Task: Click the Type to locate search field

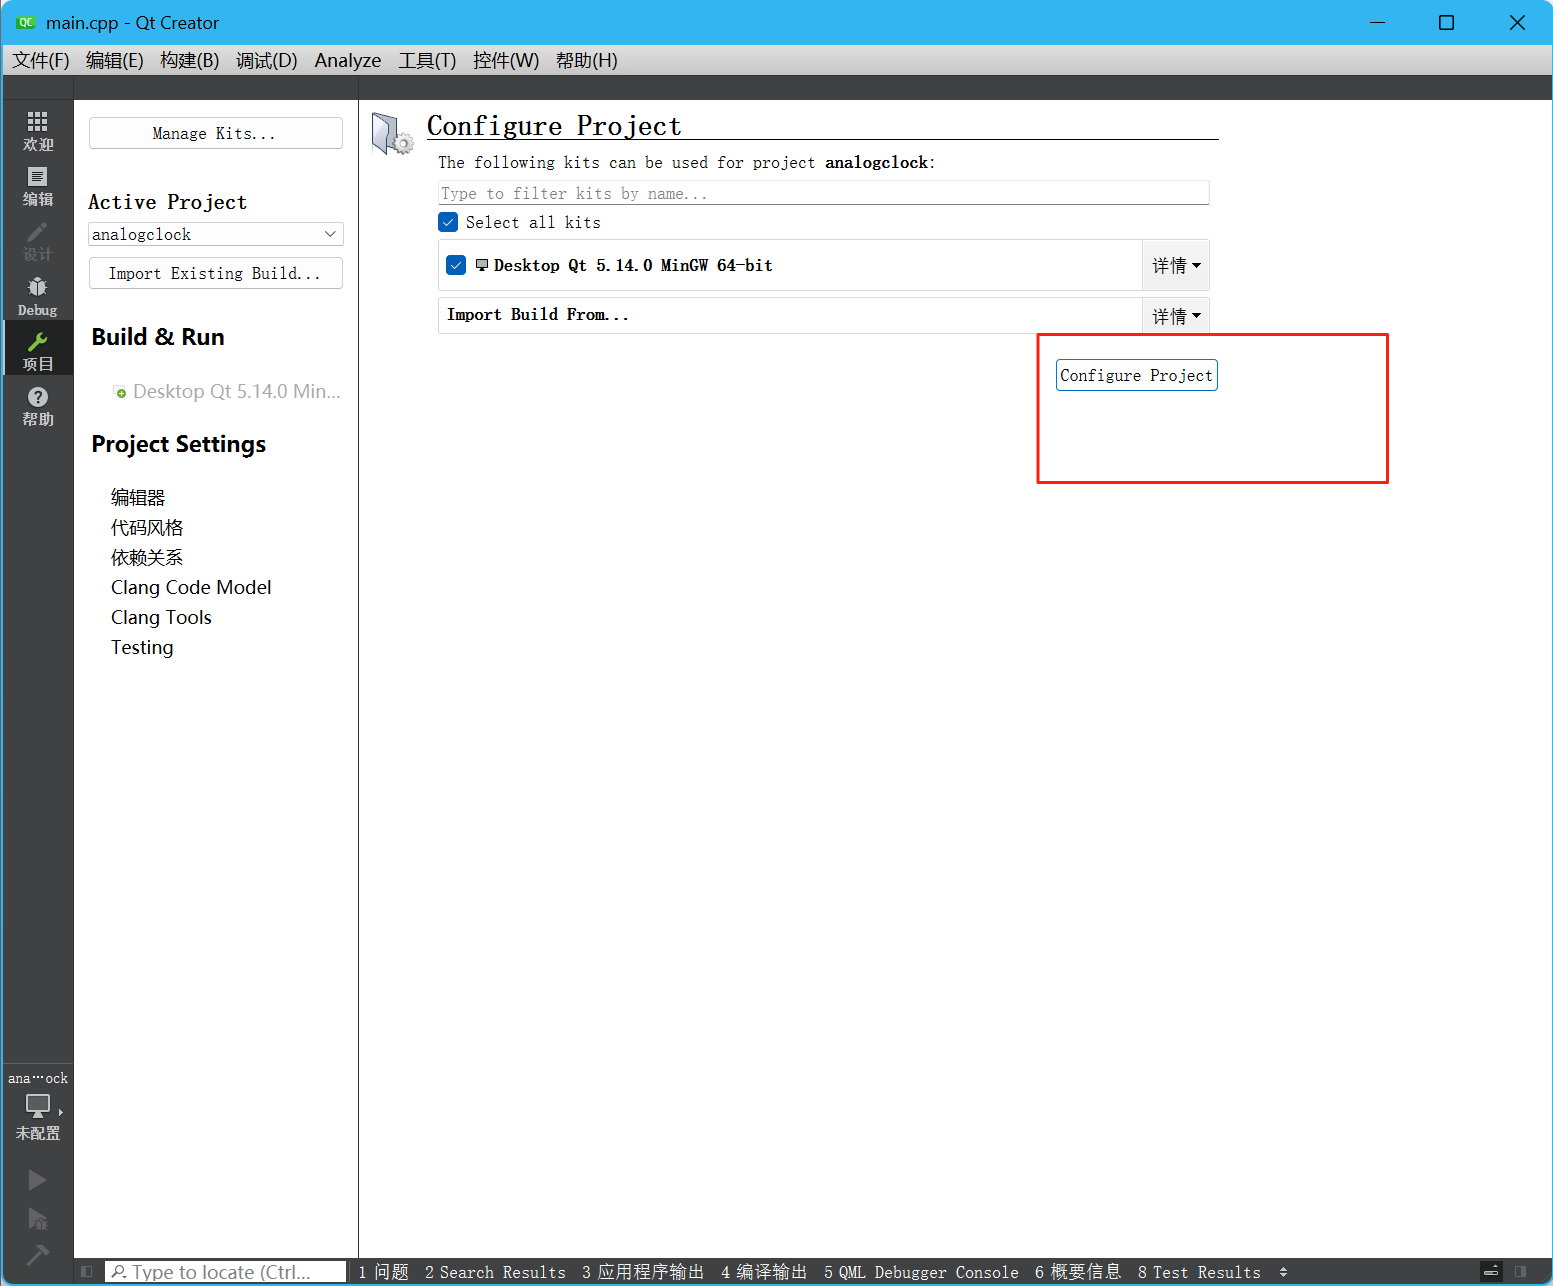Action: pyautogui.click(x=225, y=1272)
